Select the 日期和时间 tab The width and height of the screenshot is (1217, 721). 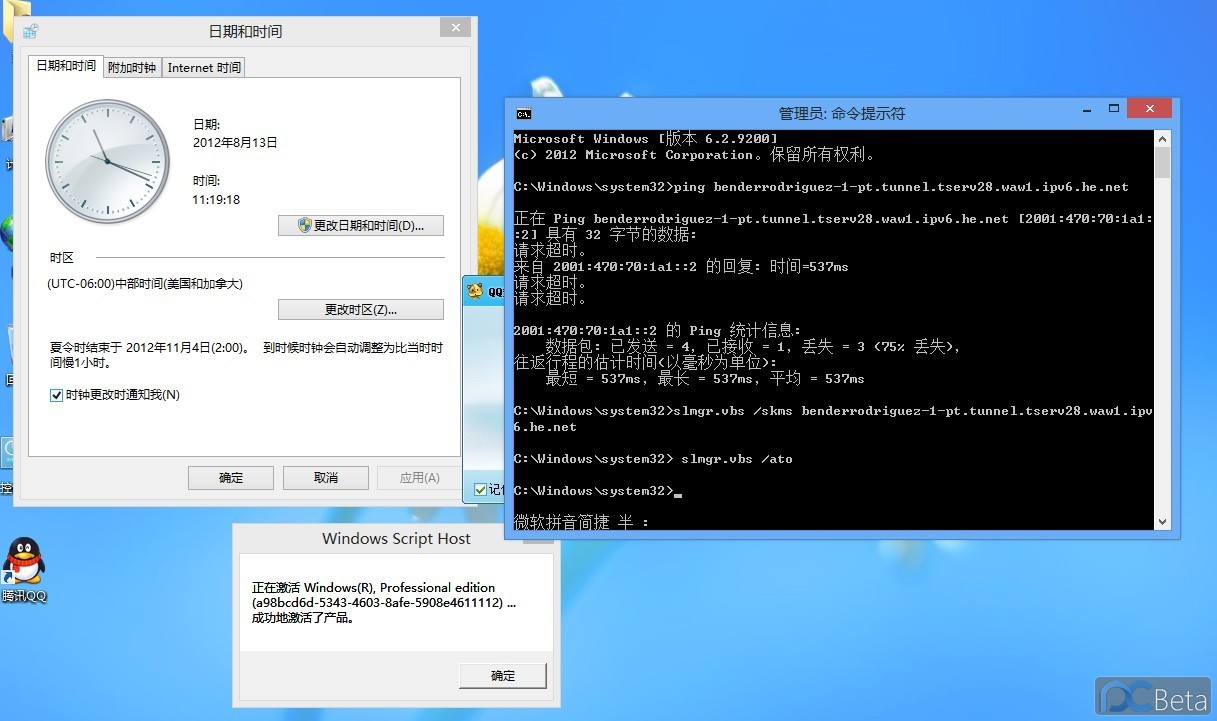(66, 66)
